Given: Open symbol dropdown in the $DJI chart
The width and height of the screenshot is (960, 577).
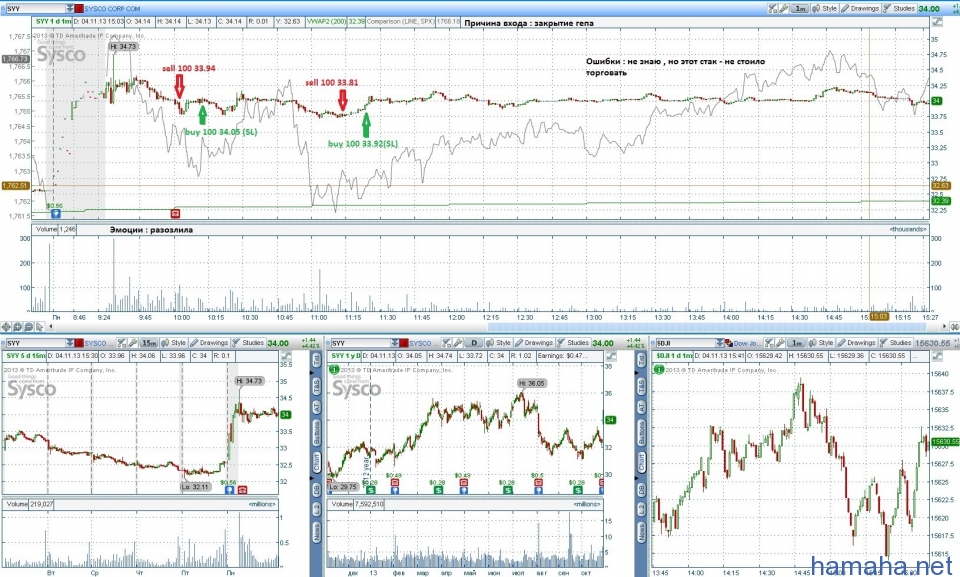Looking at the screenshot, I should 719,343.
